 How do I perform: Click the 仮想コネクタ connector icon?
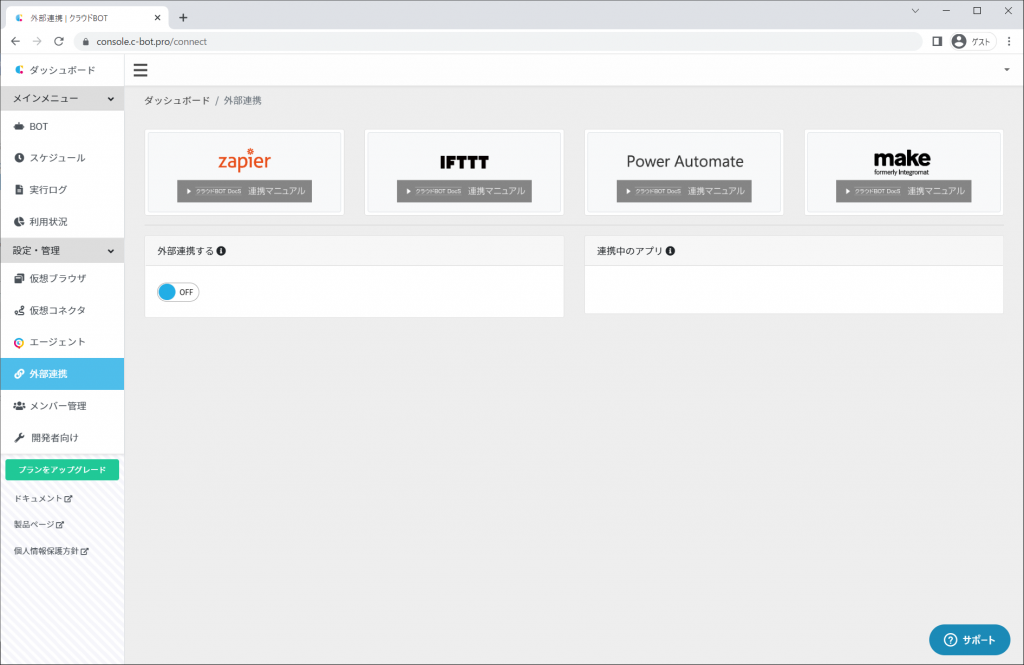point(19,310)
